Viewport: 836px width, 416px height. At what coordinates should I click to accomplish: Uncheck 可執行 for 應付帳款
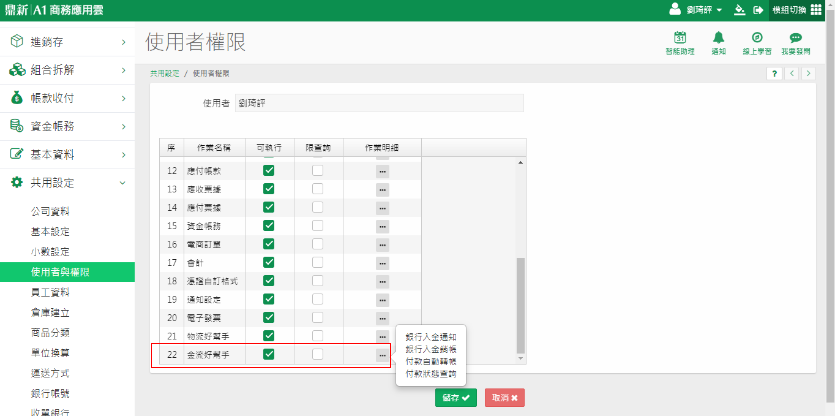point(269,171)
